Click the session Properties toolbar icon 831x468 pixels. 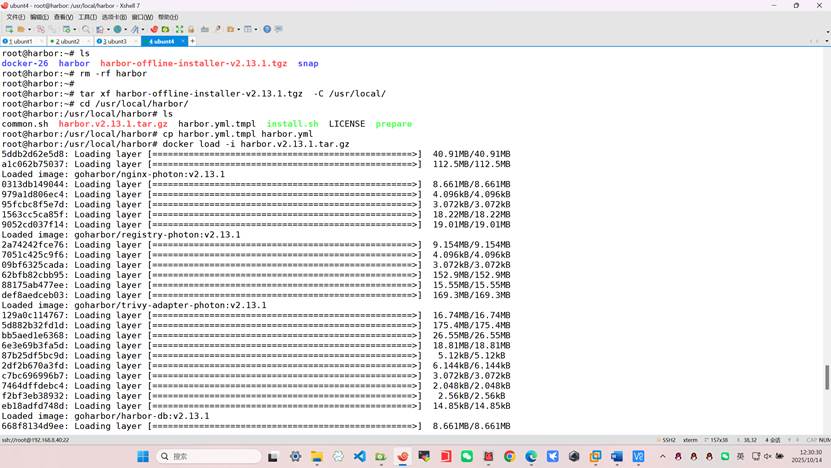(66, 29)
